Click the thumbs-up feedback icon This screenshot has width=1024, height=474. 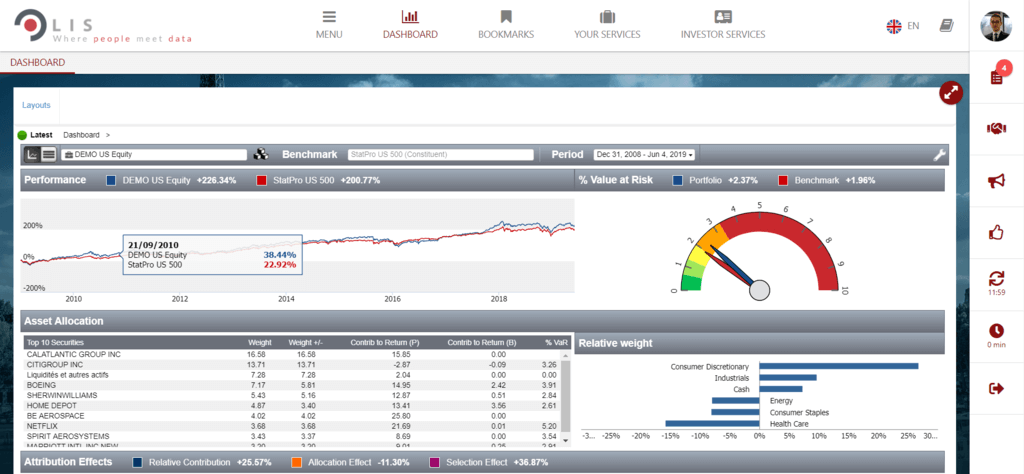pos(997,232)
